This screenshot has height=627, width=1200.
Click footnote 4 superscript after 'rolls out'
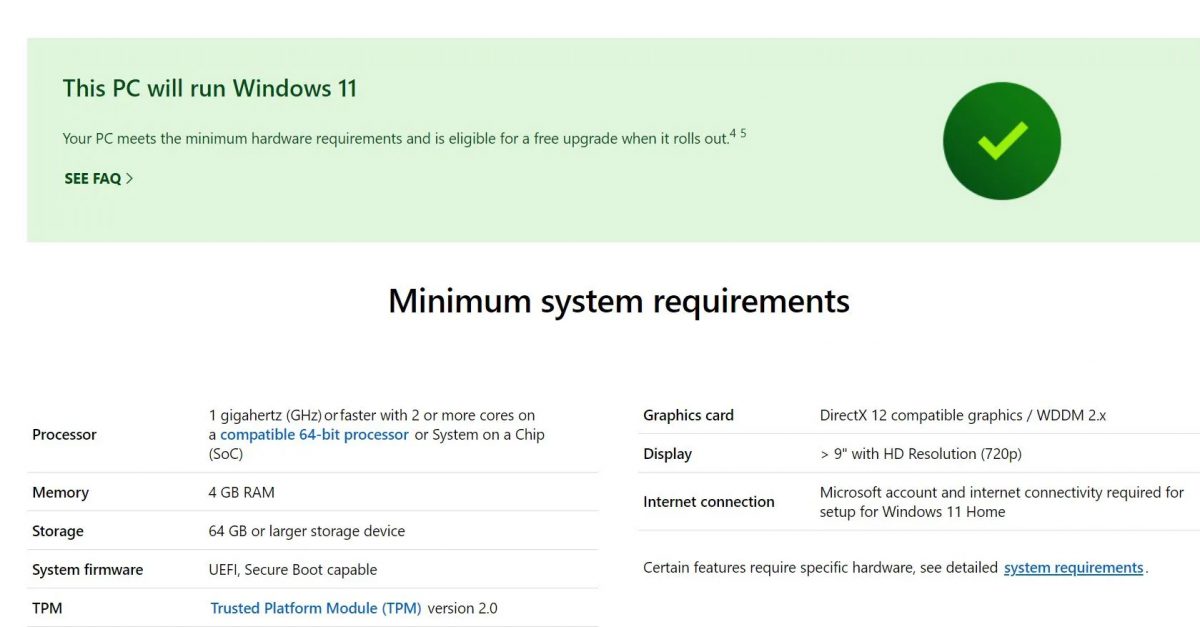[733, 133]
